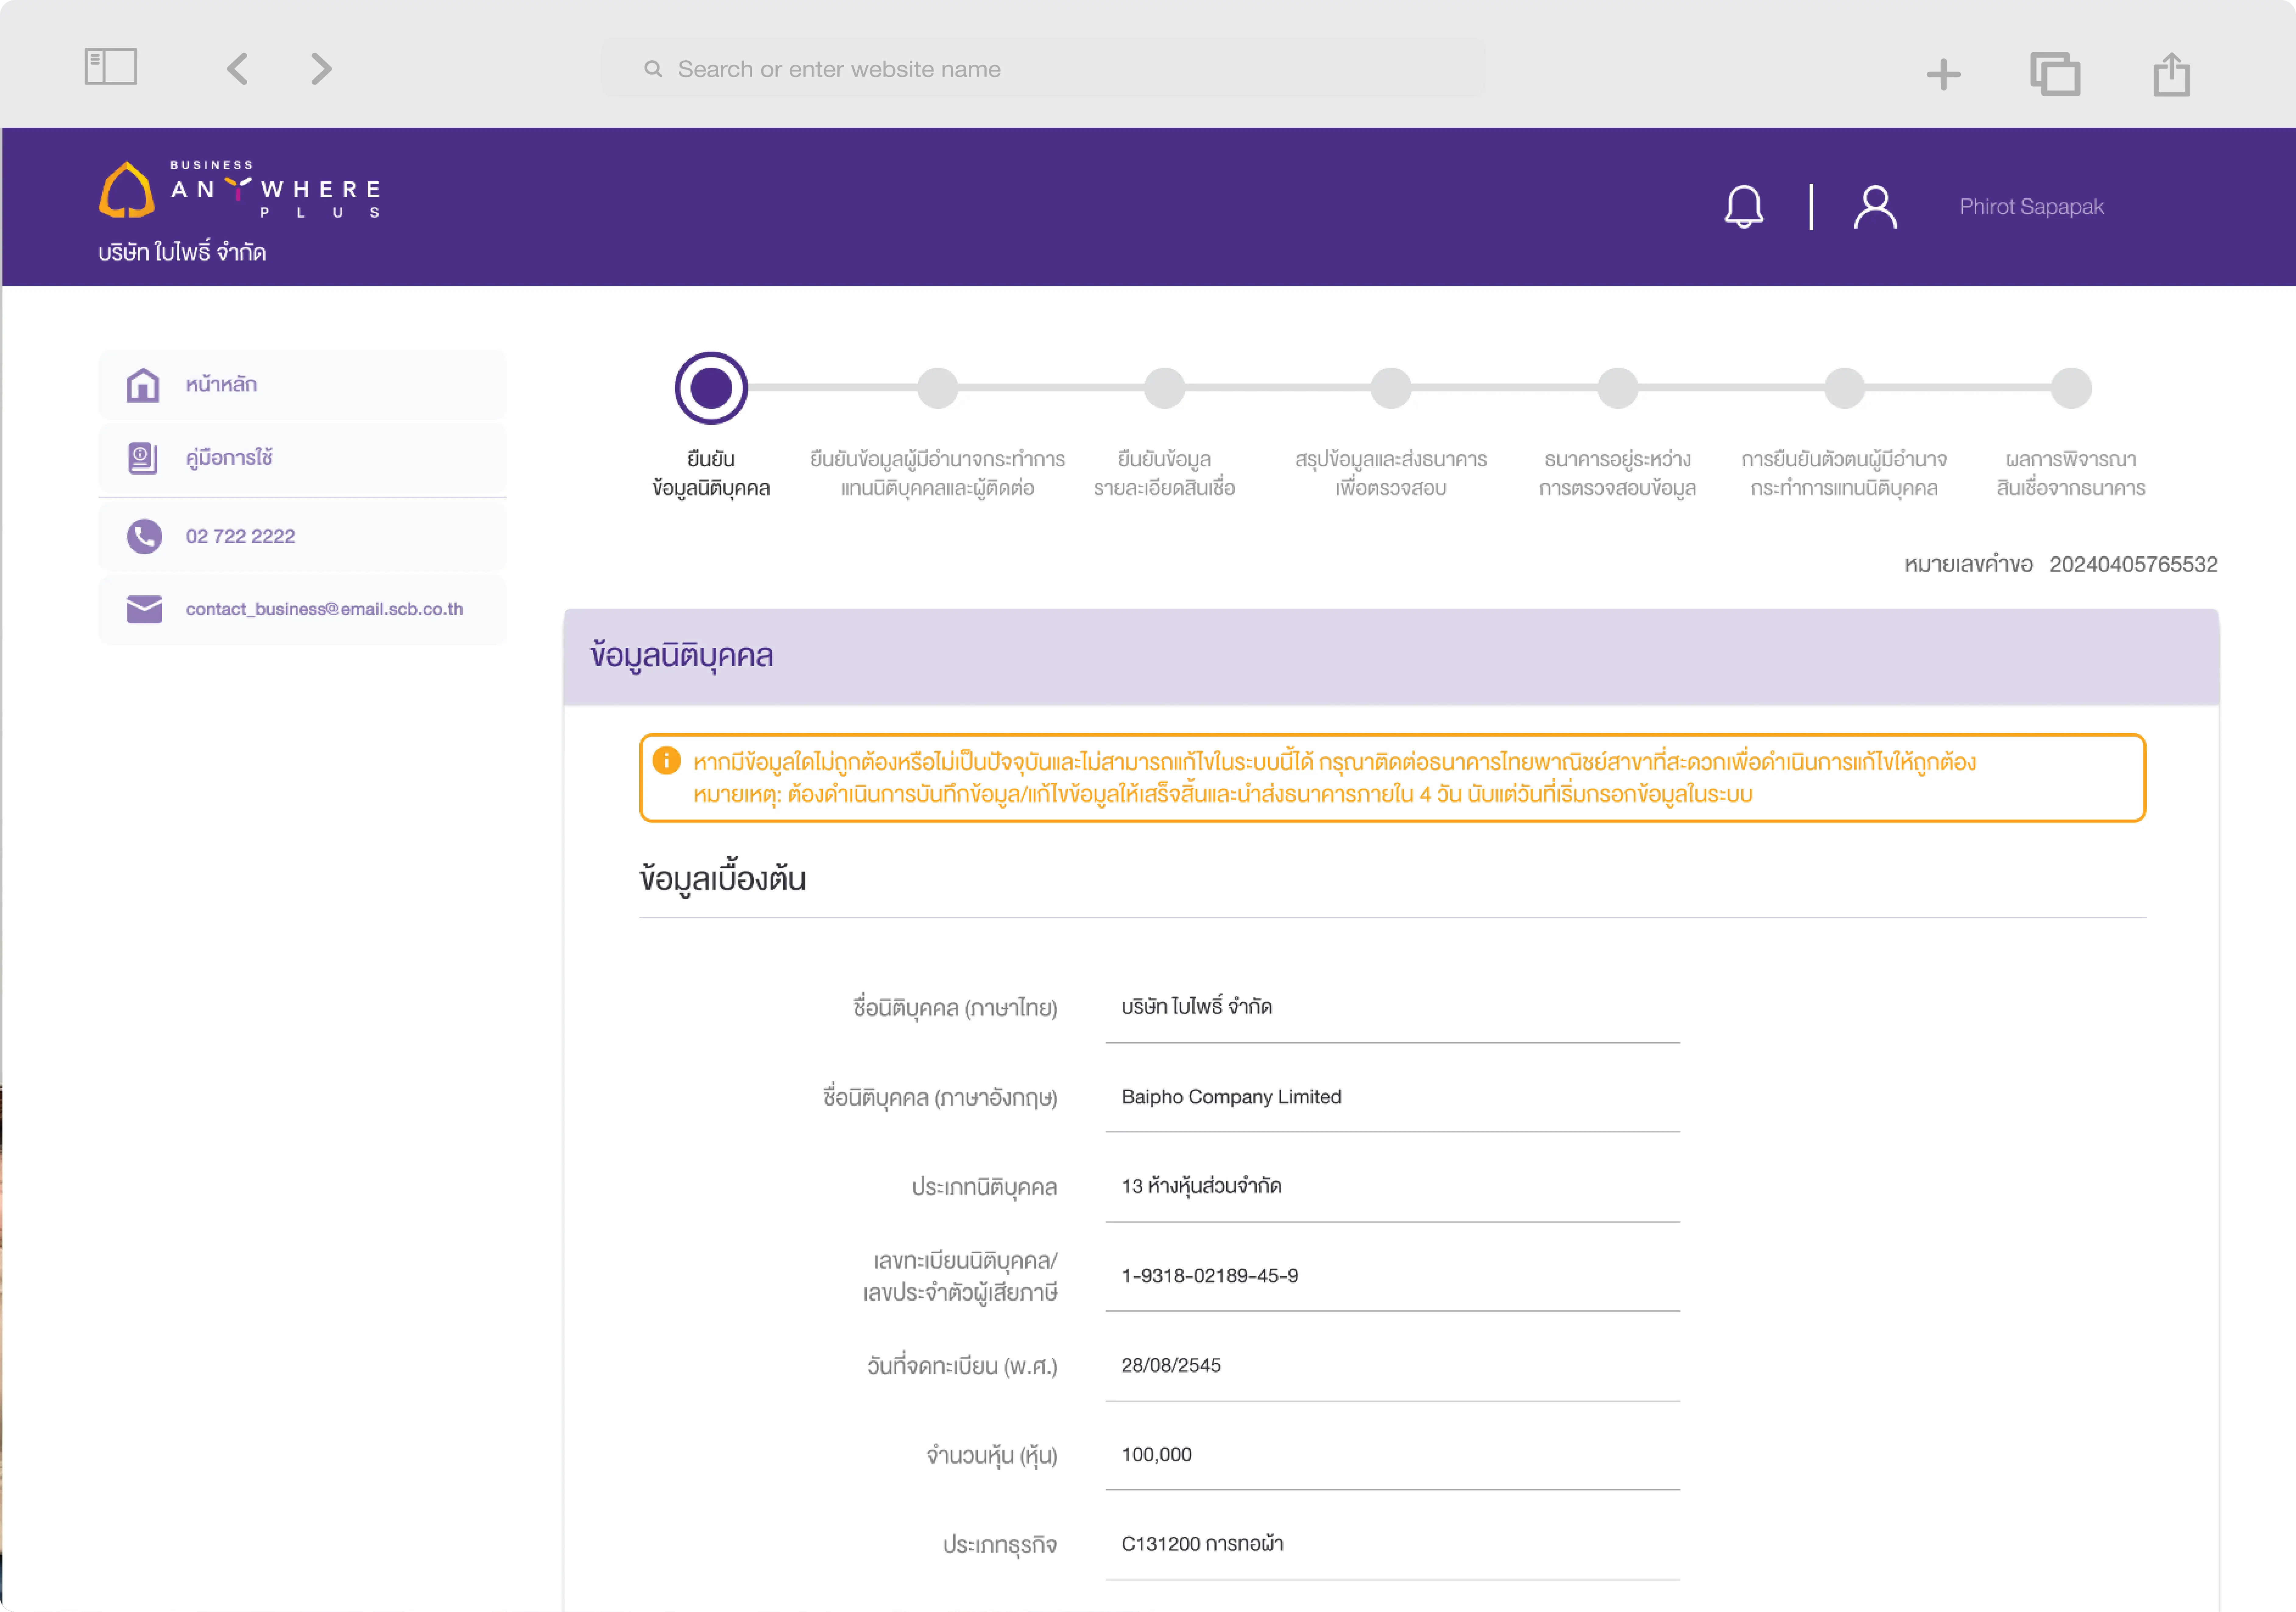
Task: Select the active step ยืนยันข้อมูลนิติบุคคล circle
Action: click(711, 388)
